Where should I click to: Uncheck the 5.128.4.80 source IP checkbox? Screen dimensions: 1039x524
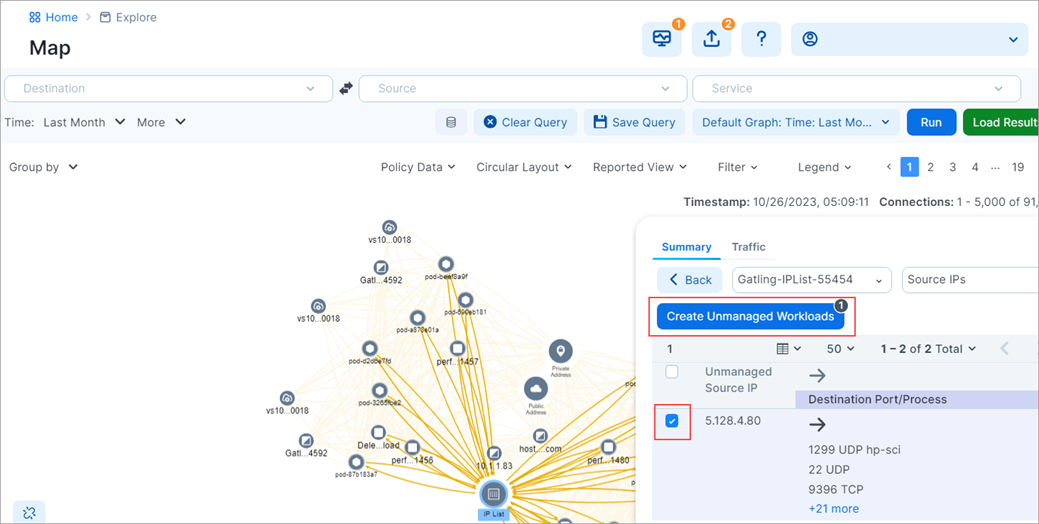(x=672, y=421)
